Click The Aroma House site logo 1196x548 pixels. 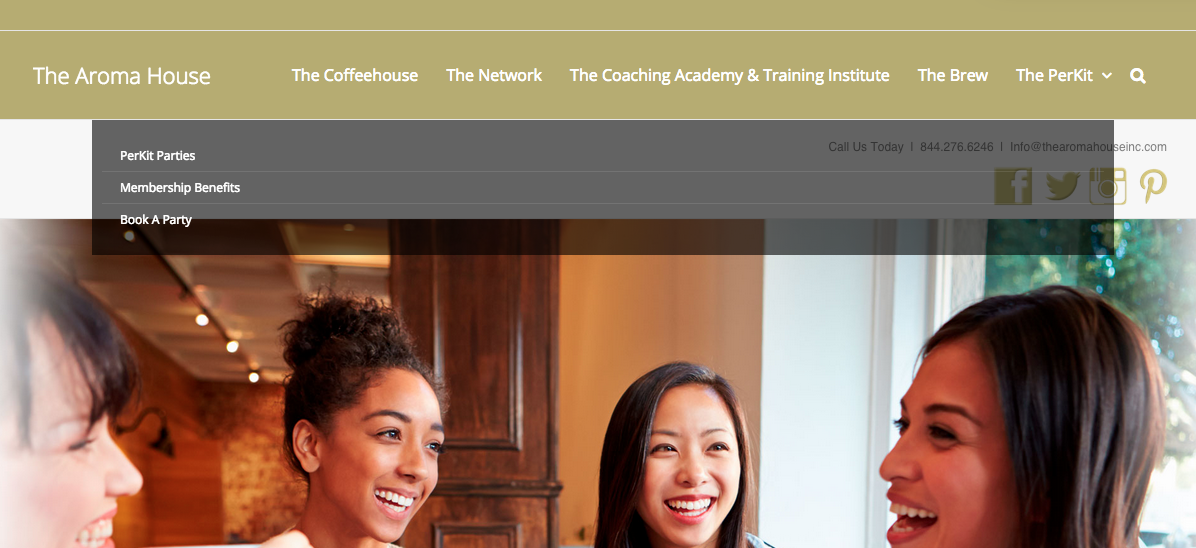point(121,76)
